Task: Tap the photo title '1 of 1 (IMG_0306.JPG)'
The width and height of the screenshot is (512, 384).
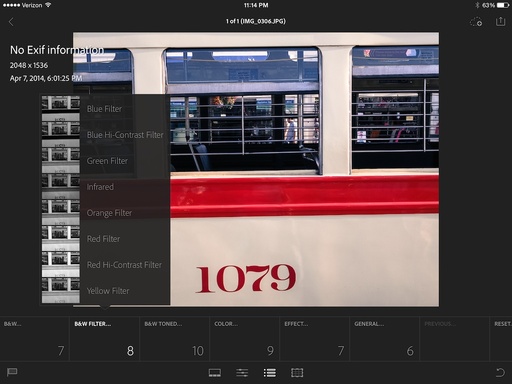Action: coord(256,21)
